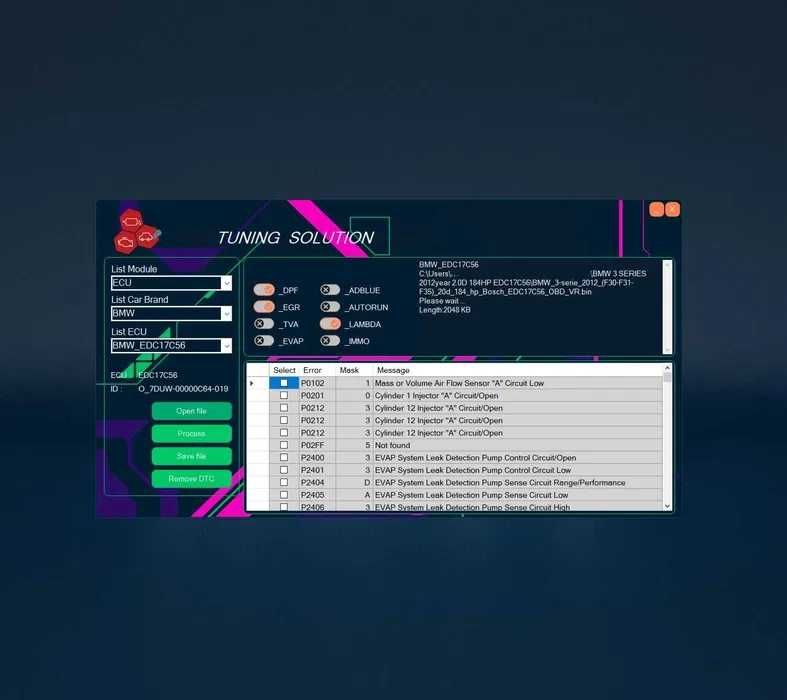
Task: Check the P02FF row checkbox
Action: 284,445
